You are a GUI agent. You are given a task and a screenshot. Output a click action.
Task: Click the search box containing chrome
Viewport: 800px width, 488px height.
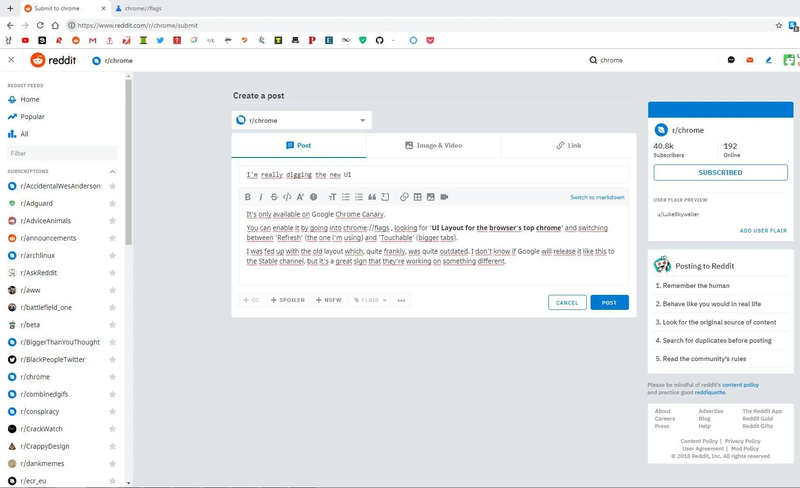(x=653, y=60)
